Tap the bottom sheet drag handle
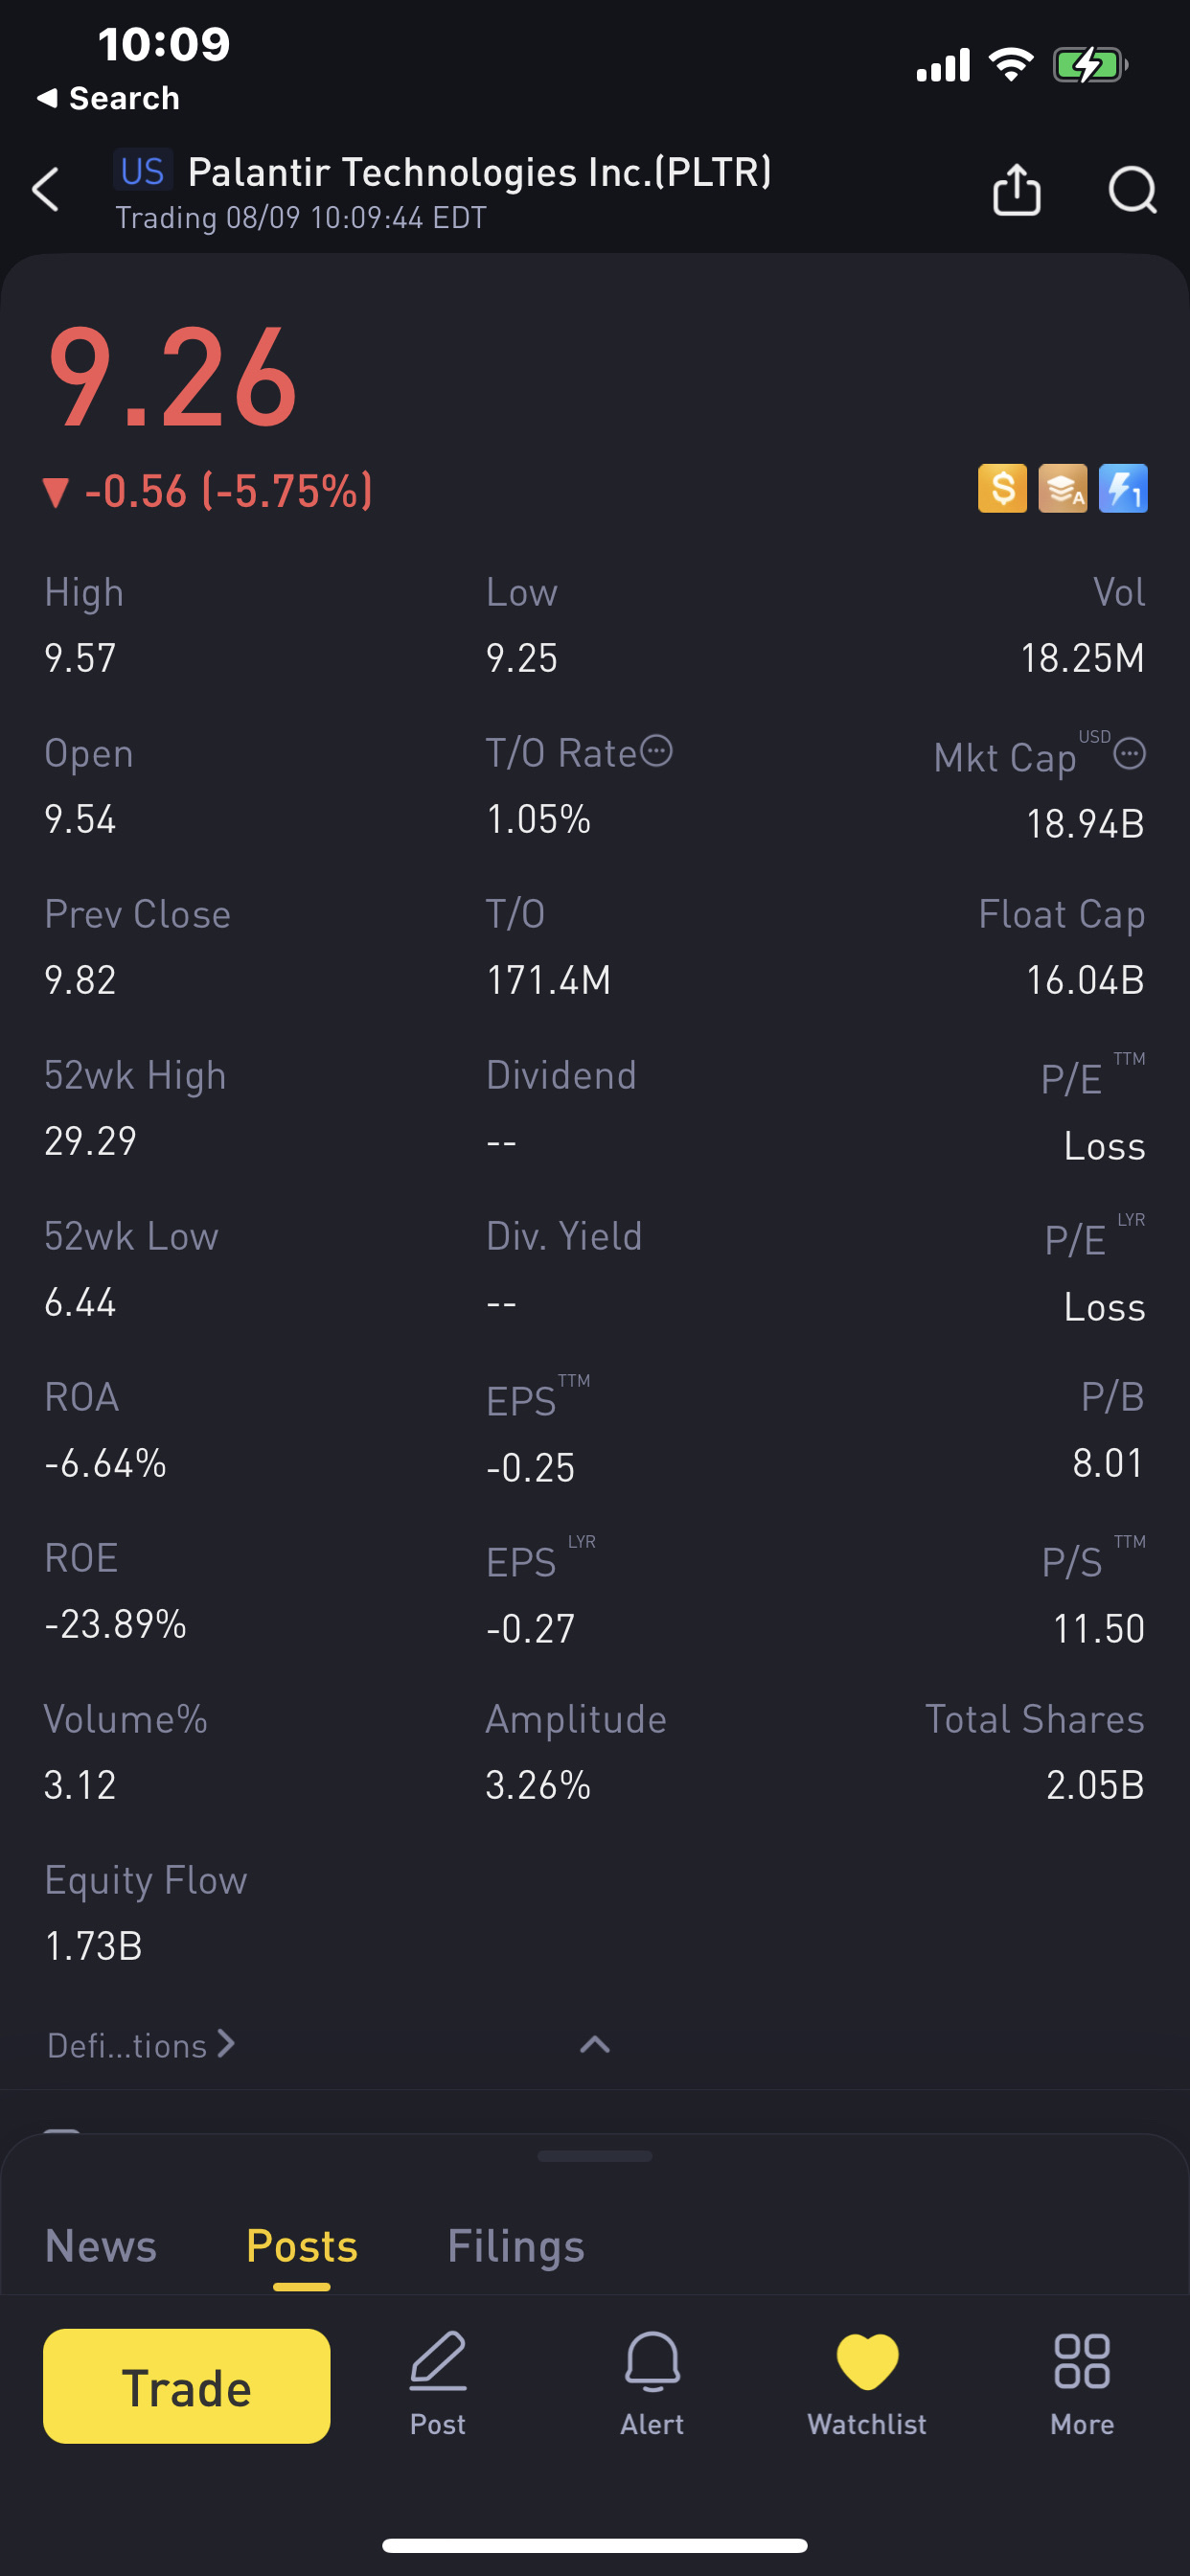 pyautogui.click(x=595, y=2156)
